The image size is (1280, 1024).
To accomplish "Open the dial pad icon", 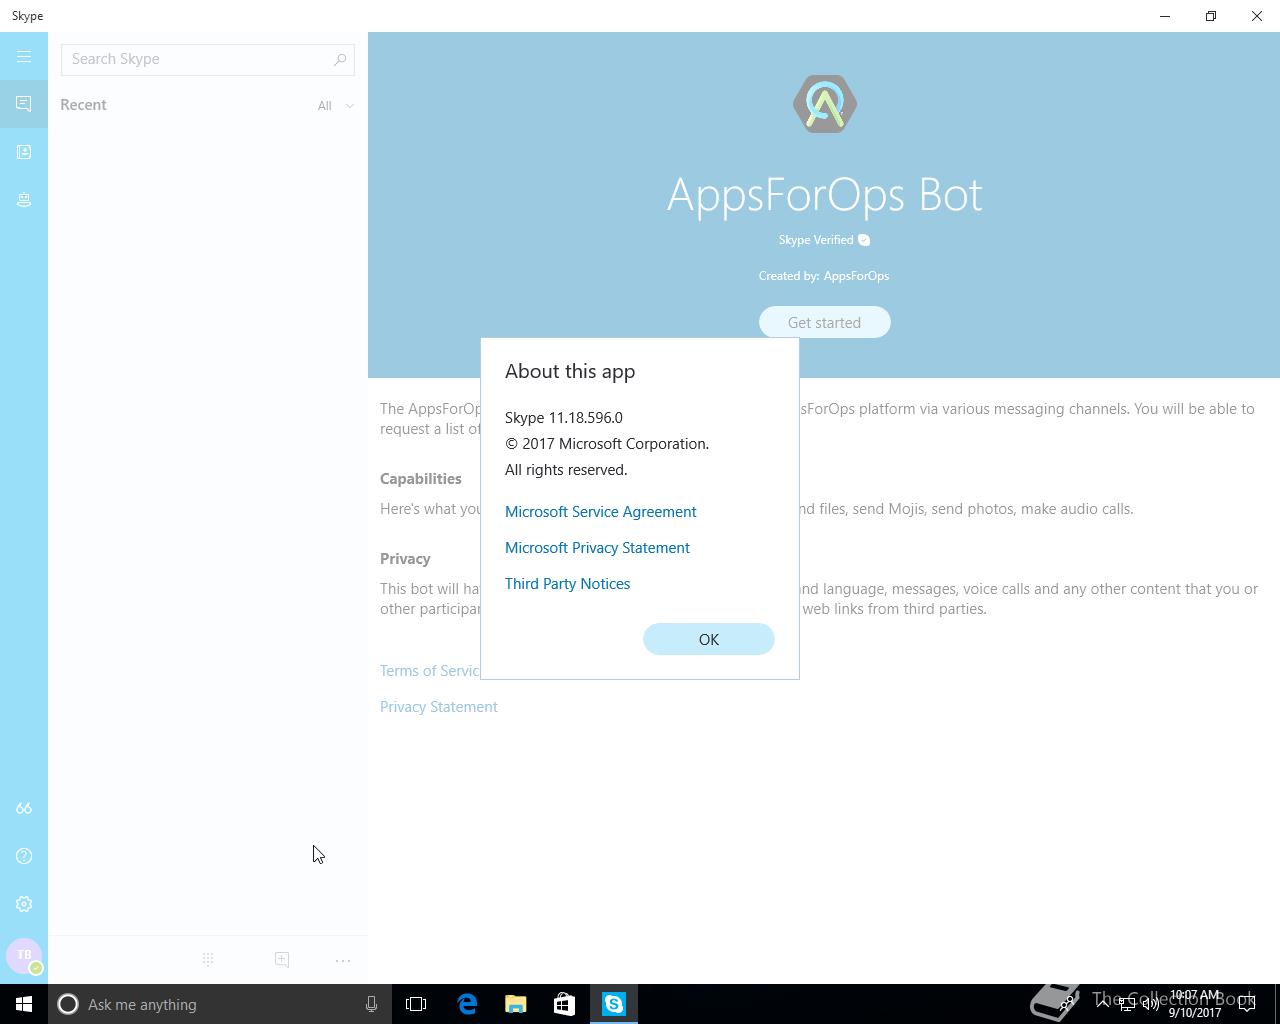I will click(208, 960).
